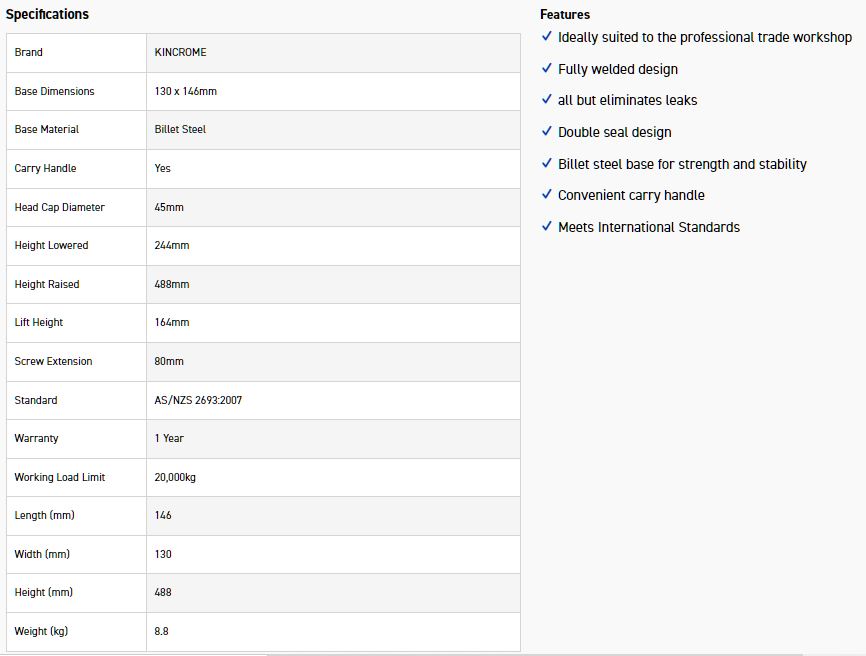Select the "164mm" lift height value
866x656 pixels.
point(172,322)
